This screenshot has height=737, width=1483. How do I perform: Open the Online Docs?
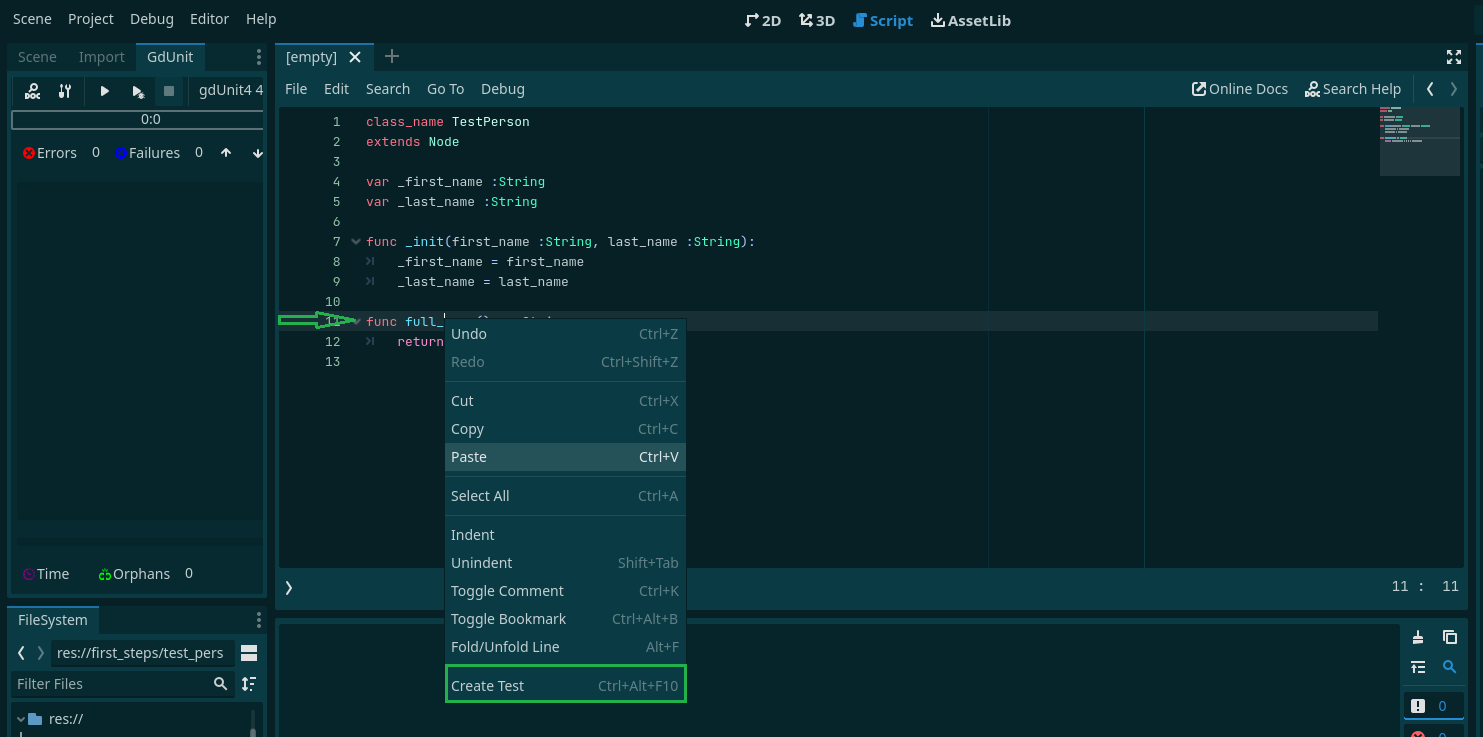click(1240, 88)
